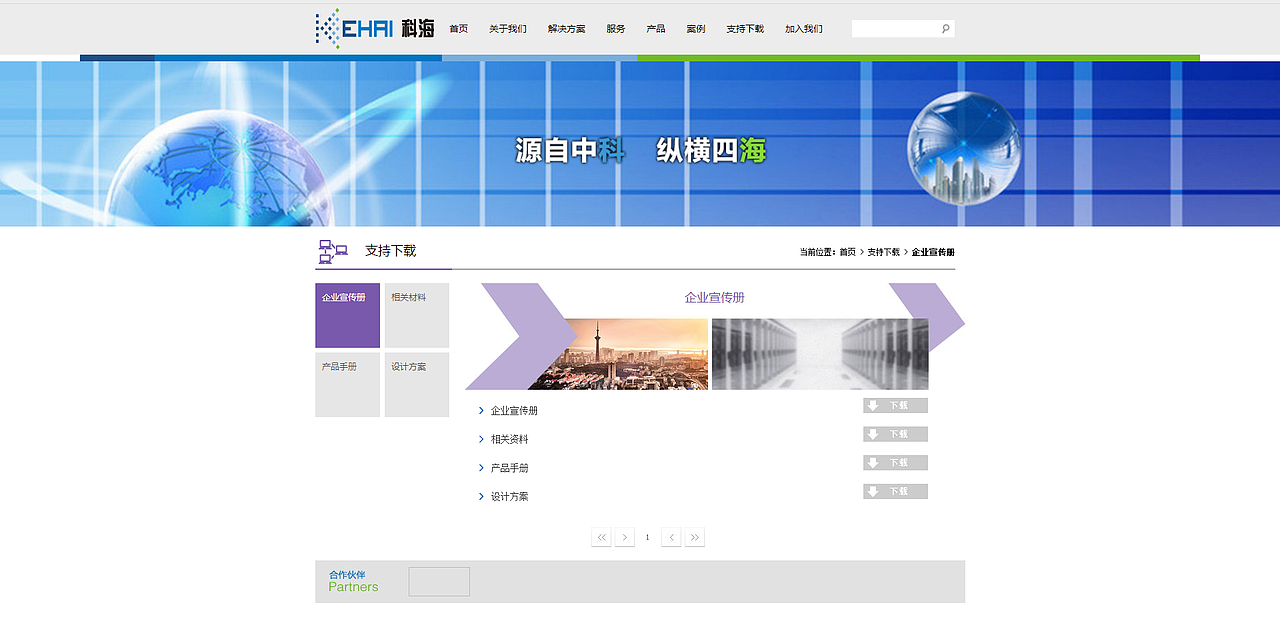Select the 相关材料 category tile
Image resolution: width=1280 pixels, height=623 pixels.
417,315
